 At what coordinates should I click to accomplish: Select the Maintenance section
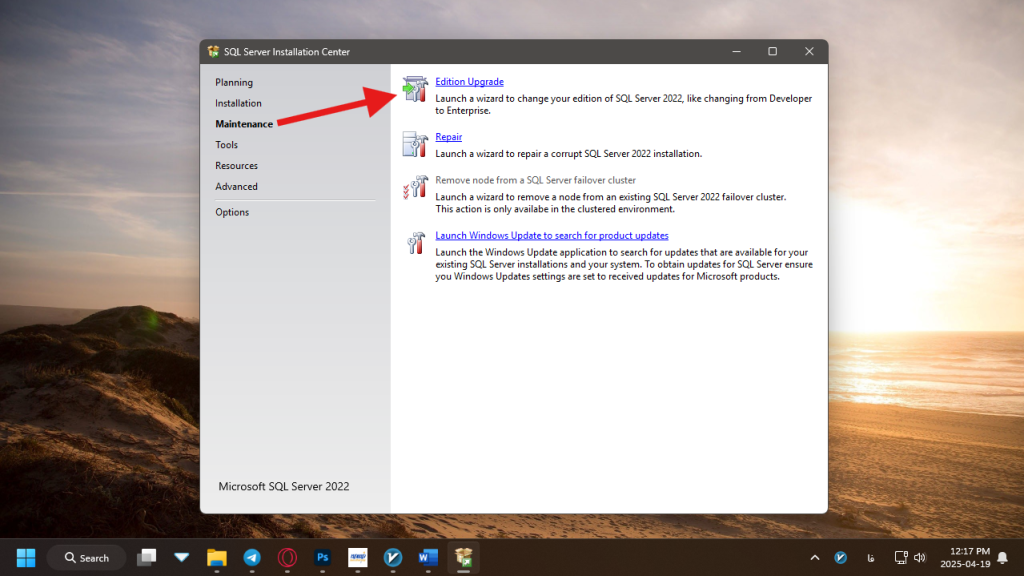pyautogui.click(x=244, y=124)
